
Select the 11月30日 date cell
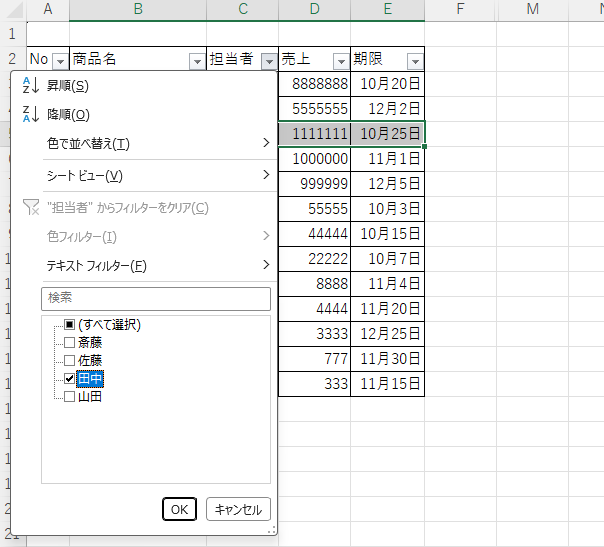[x=388, y=359]
